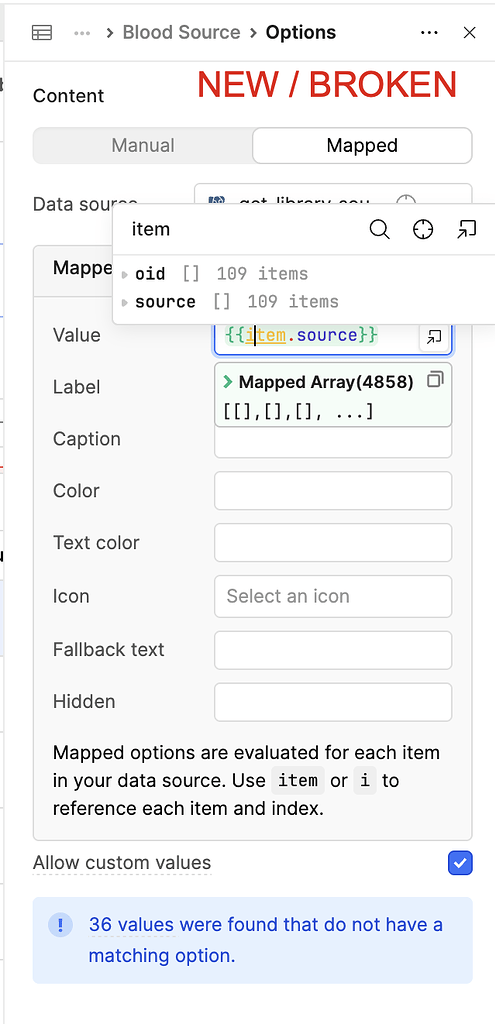Expand the source array row
This screenshot has height=1024, width=495.
click(x=125, y=302)
